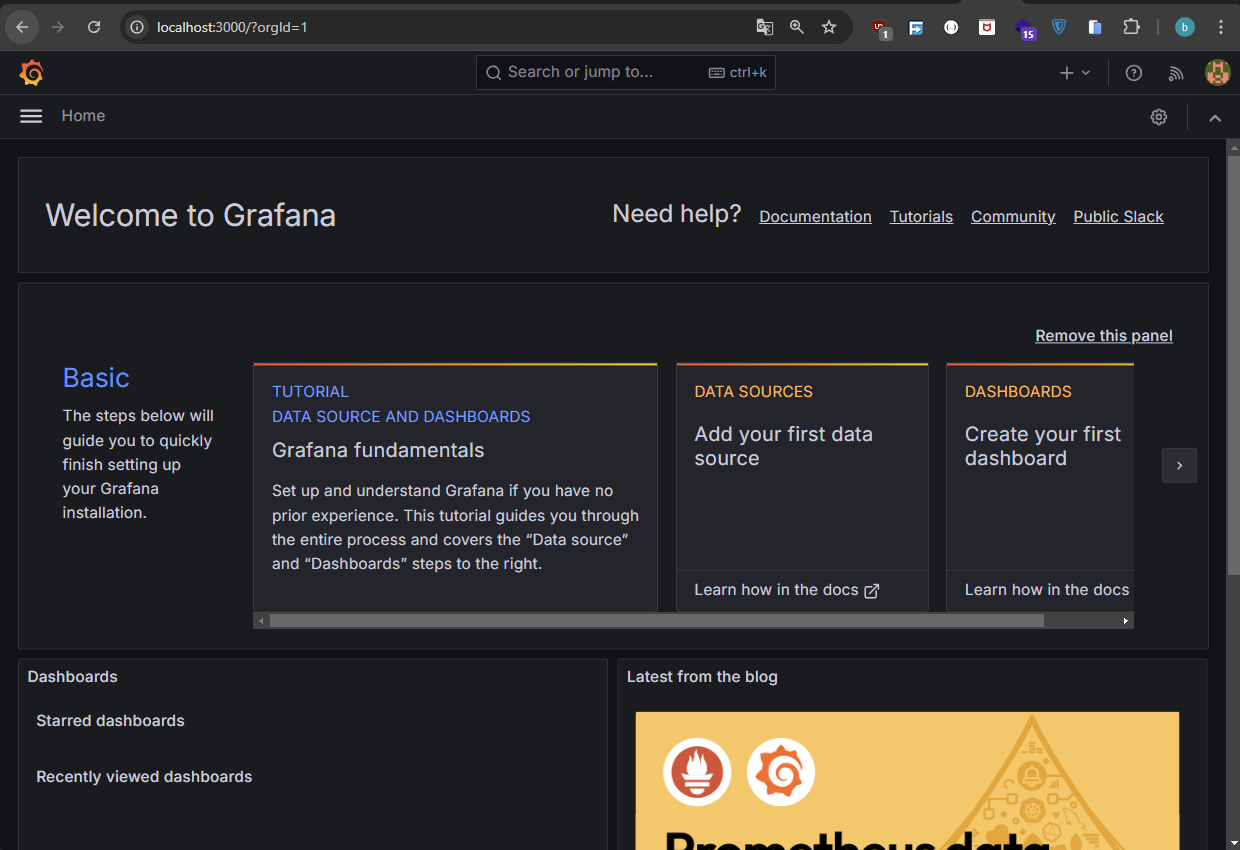Open the hamburger navigation menu
The width and height of the screenshot is (1240, 850).
[x=31, y=116]
